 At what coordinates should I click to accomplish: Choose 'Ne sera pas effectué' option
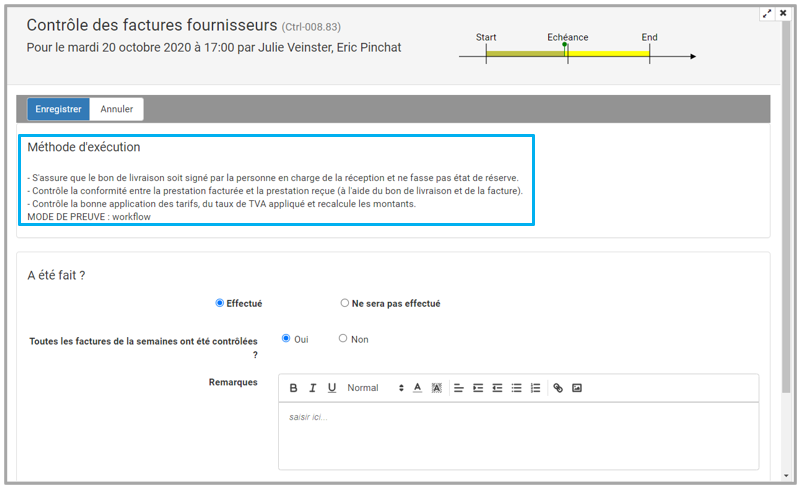coord(345,303)
